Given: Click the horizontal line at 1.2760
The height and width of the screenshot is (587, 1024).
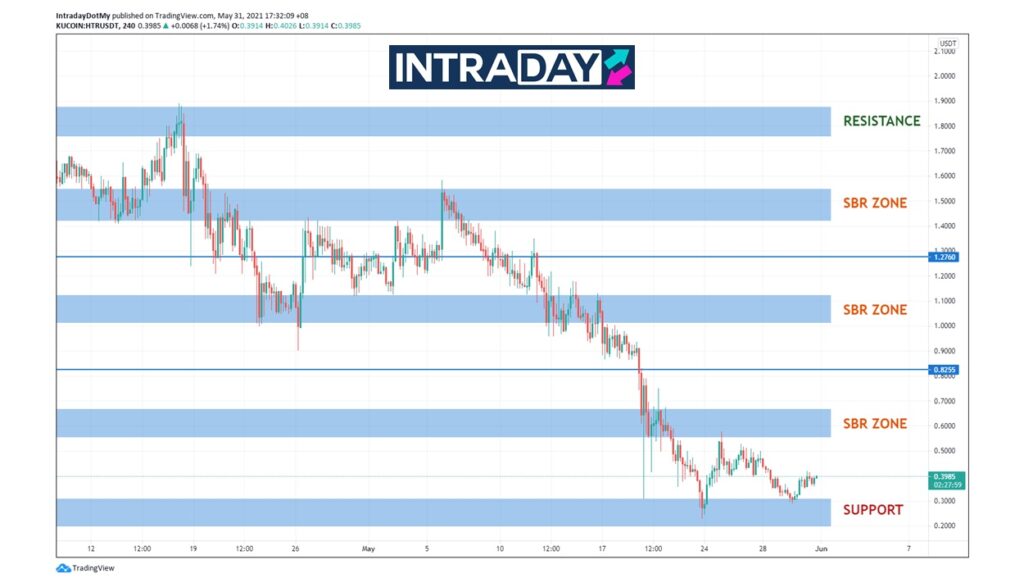Looking at the screenshot, I should click(600, 257).
